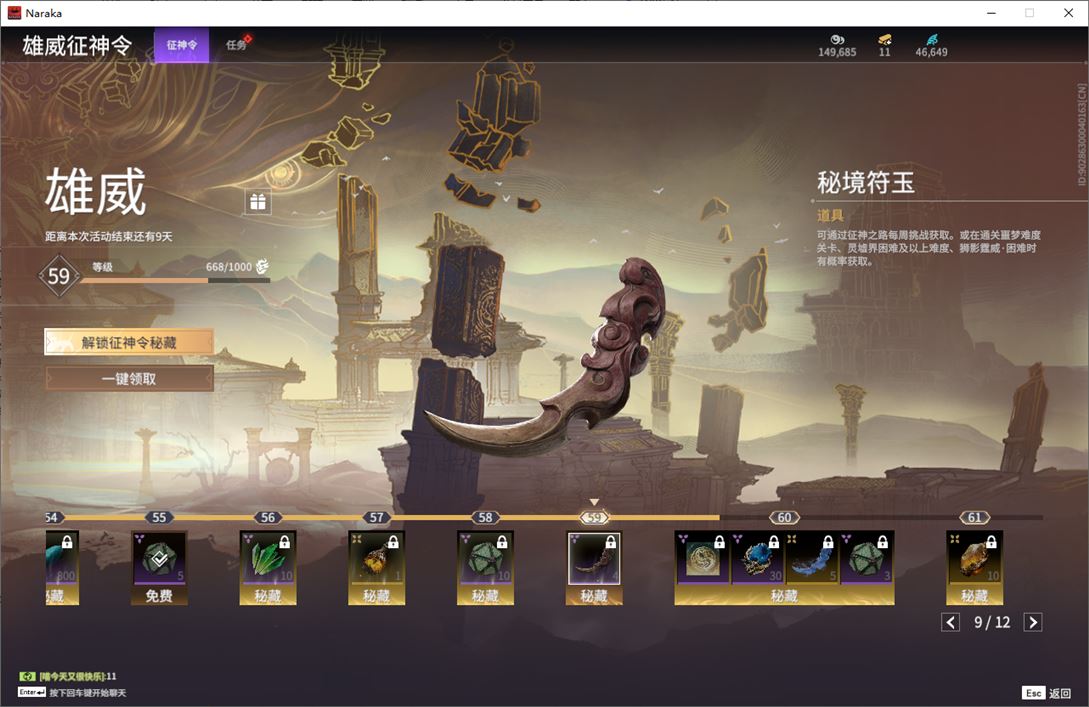The width and height of the screenshot is (1089, 707).
Task: Close the Naraka window
Action: coord(1068,13)
